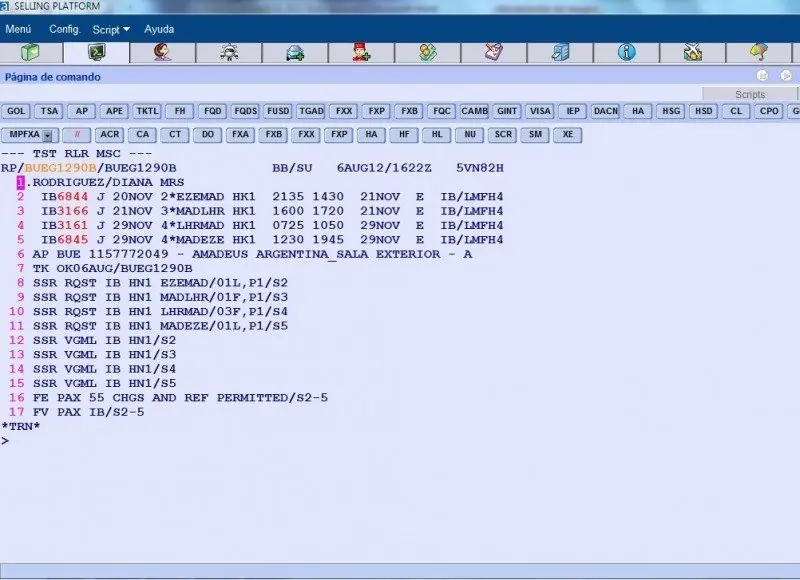This screenshot has width=800, height=580.
Task: Switch to the Scripts tab
Action: tap(749, 95)
